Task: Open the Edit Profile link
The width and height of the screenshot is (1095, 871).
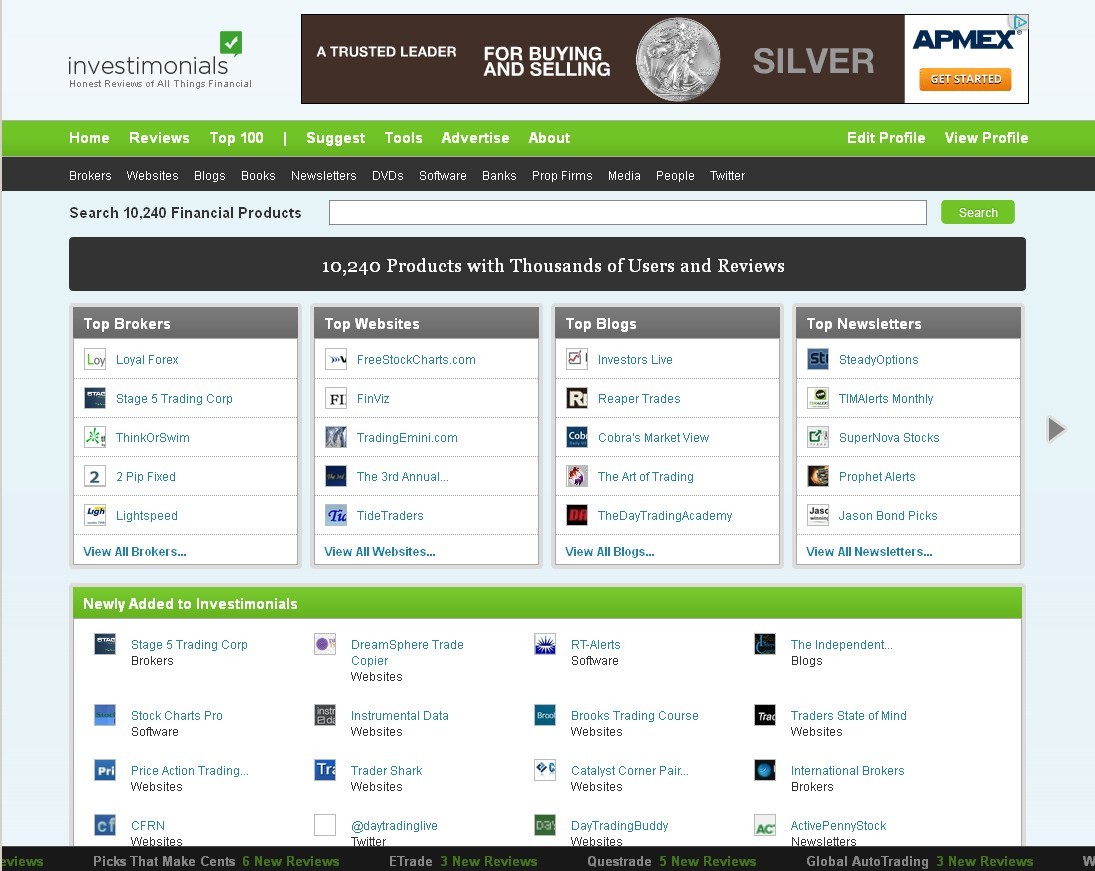Action: coord(886,138)
